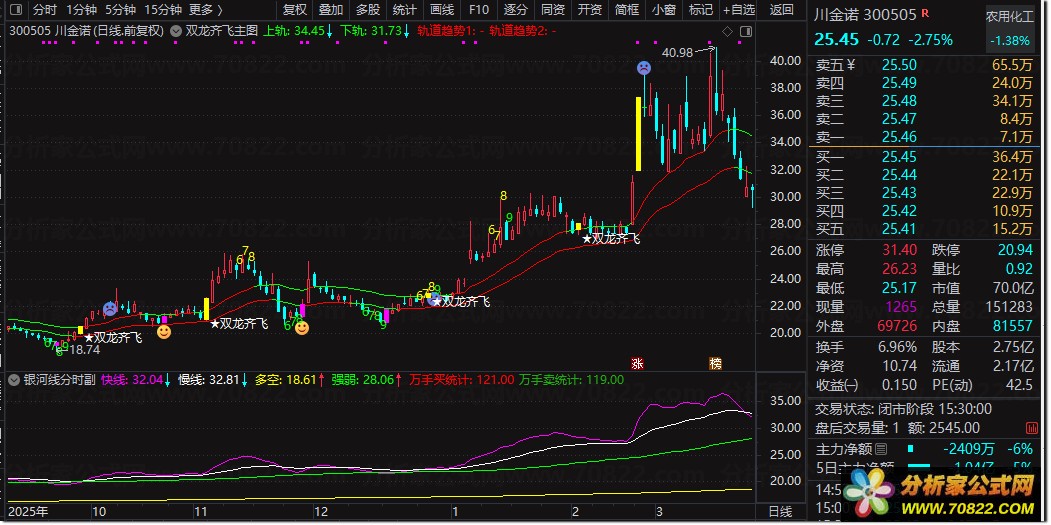Click the 卖五 order book row

924,65
